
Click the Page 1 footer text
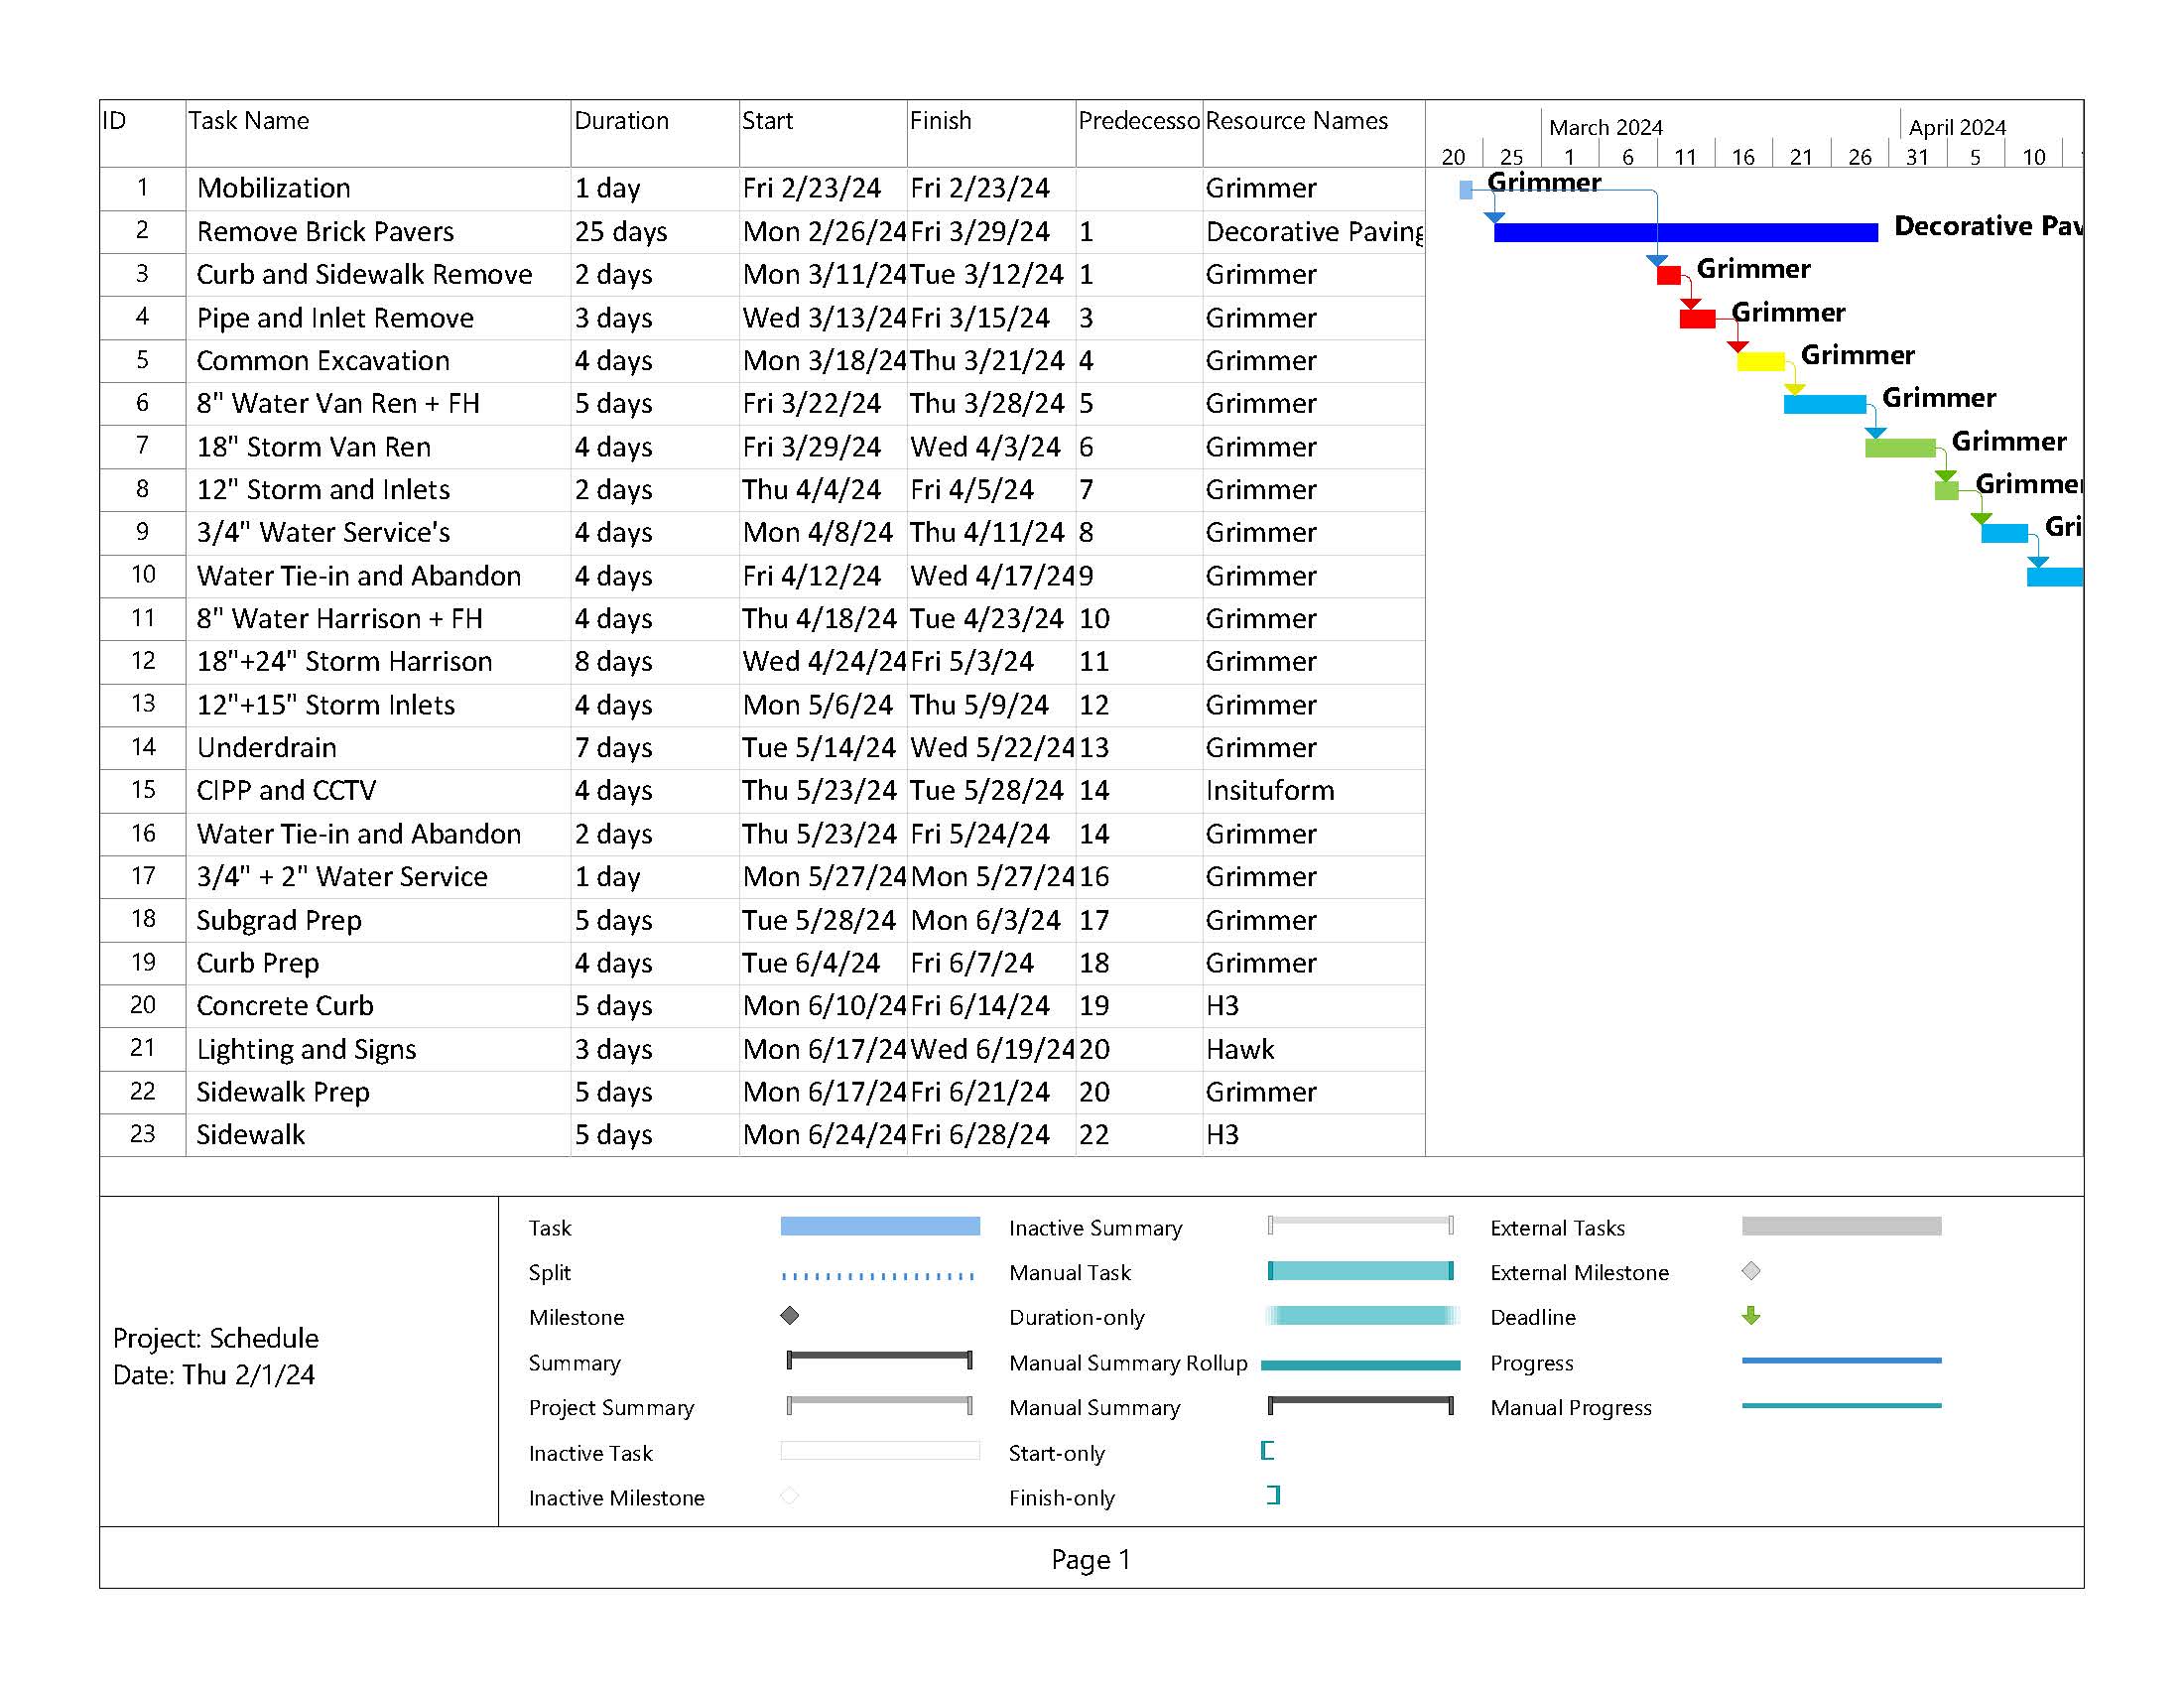point(1090,1560)
